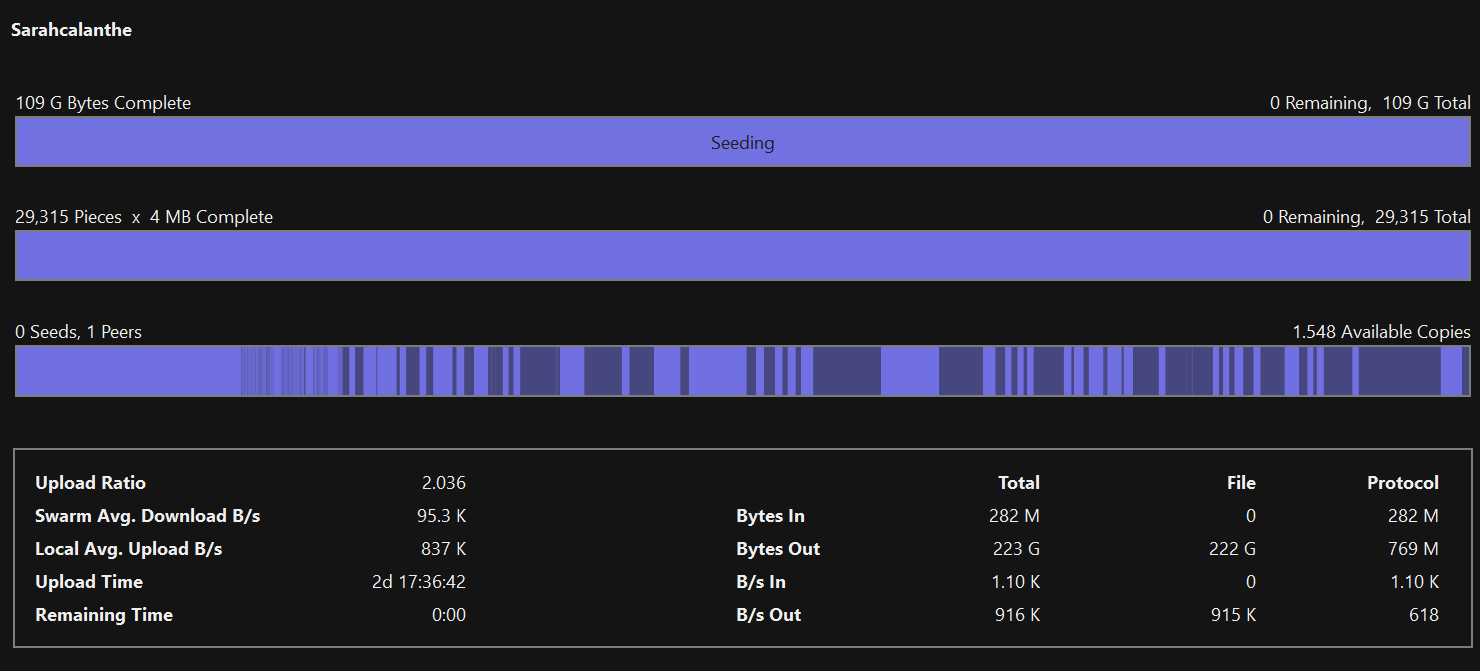Screen dimensions: 1480x671
Task: Click the File column header
Action: tap(1241, 483)
